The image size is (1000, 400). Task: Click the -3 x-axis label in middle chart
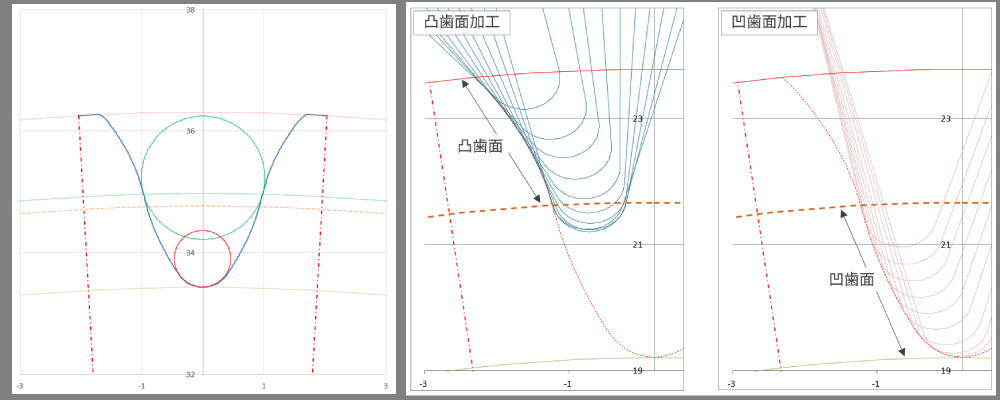pyautogui.click(x=423, y=385)
